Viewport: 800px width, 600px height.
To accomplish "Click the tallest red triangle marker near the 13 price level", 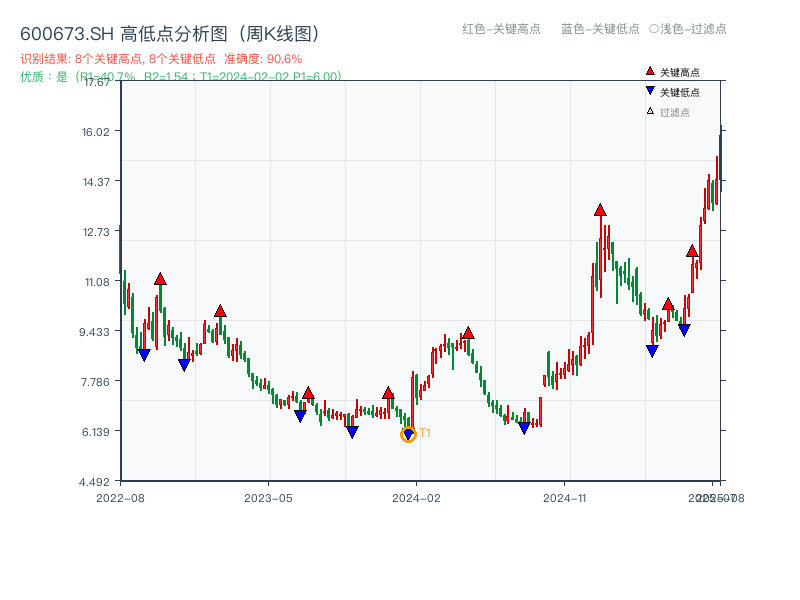I will click(599, 211).
